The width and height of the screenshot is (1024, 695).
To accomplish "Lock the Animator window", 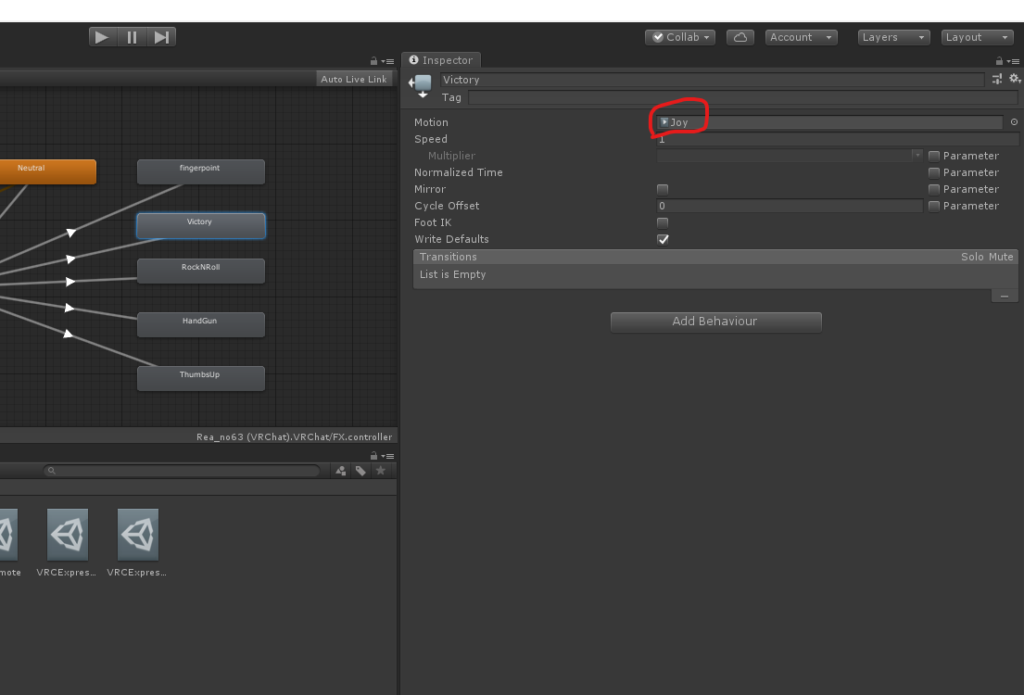I will click(x=374, y=61).
